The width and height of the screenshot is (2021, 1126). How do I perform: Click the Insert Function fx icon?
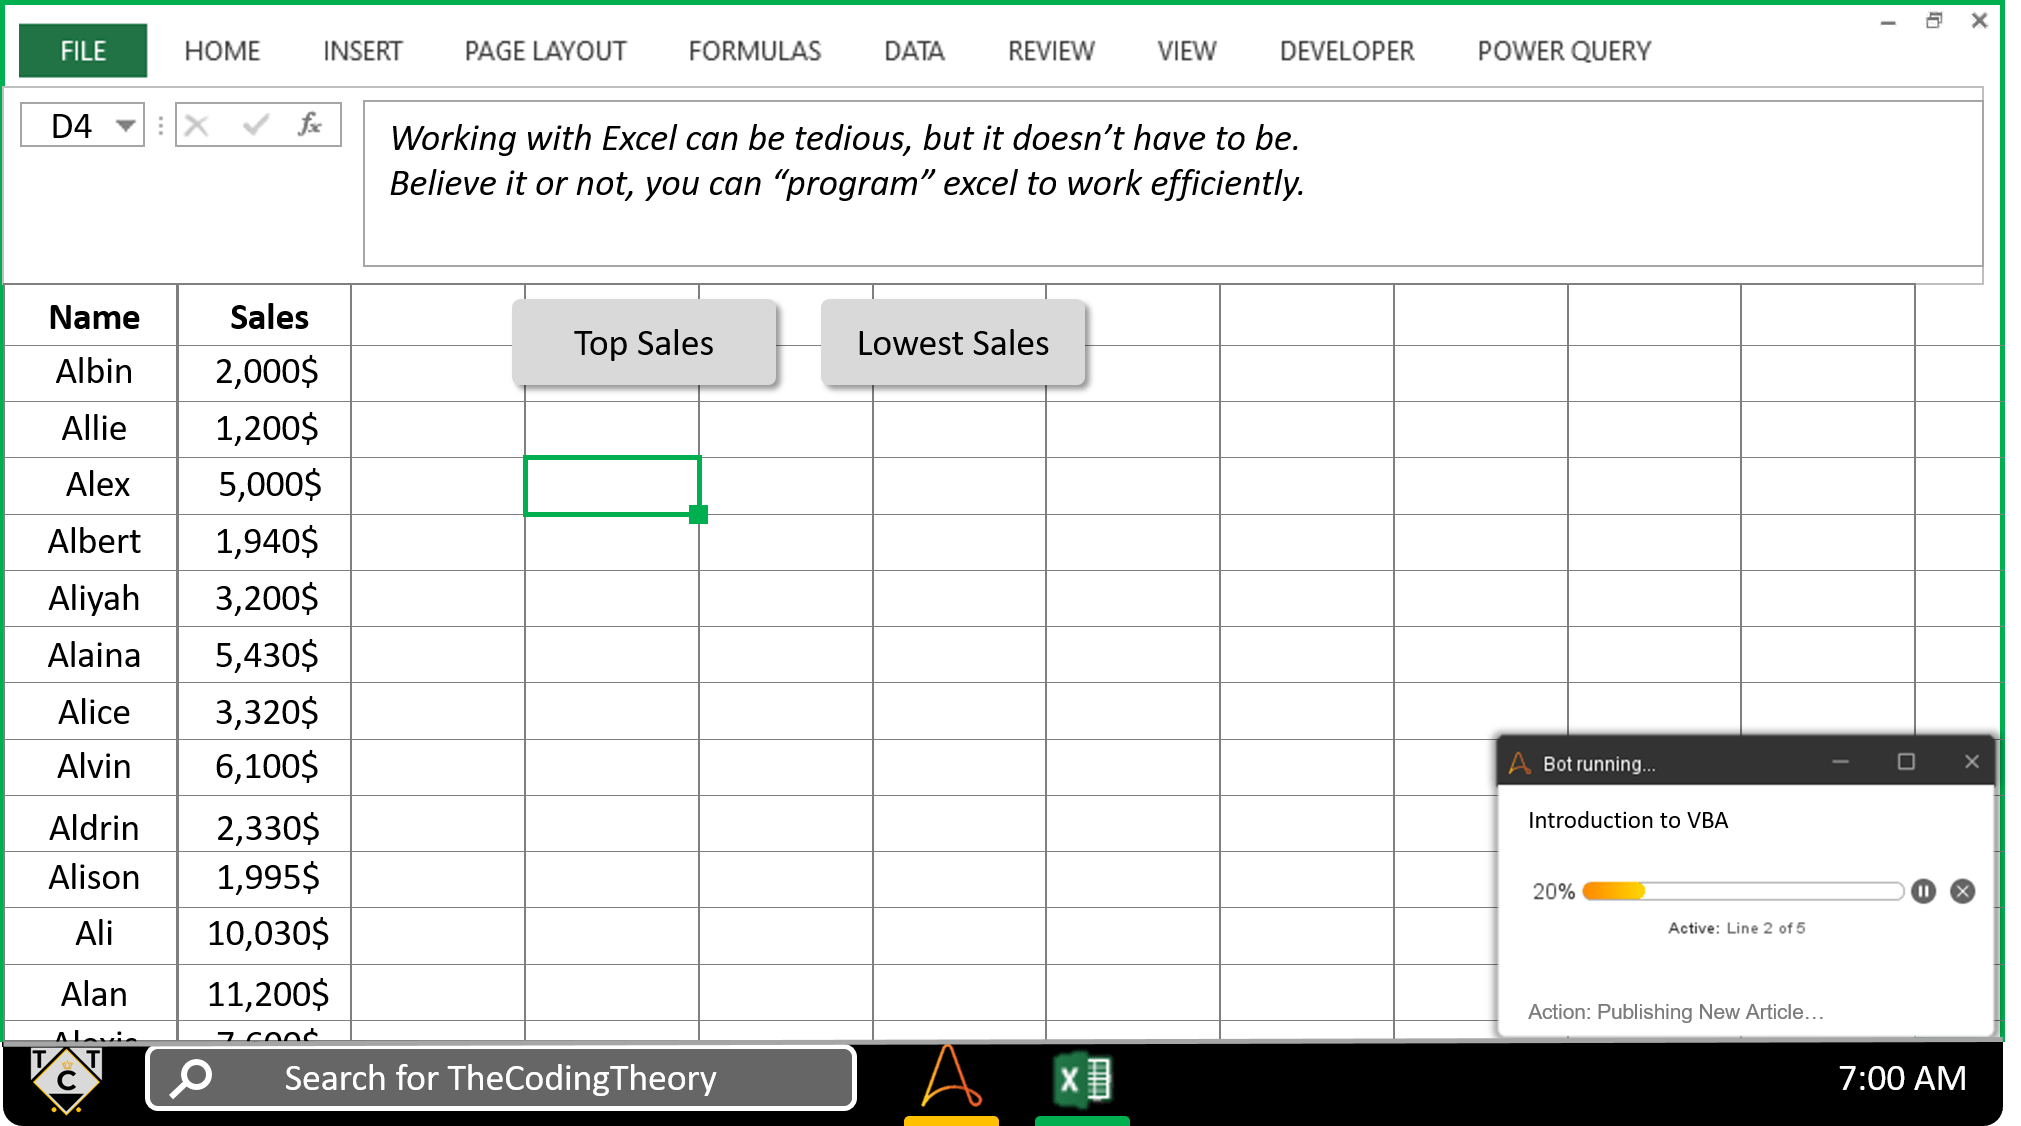[311, 124]
